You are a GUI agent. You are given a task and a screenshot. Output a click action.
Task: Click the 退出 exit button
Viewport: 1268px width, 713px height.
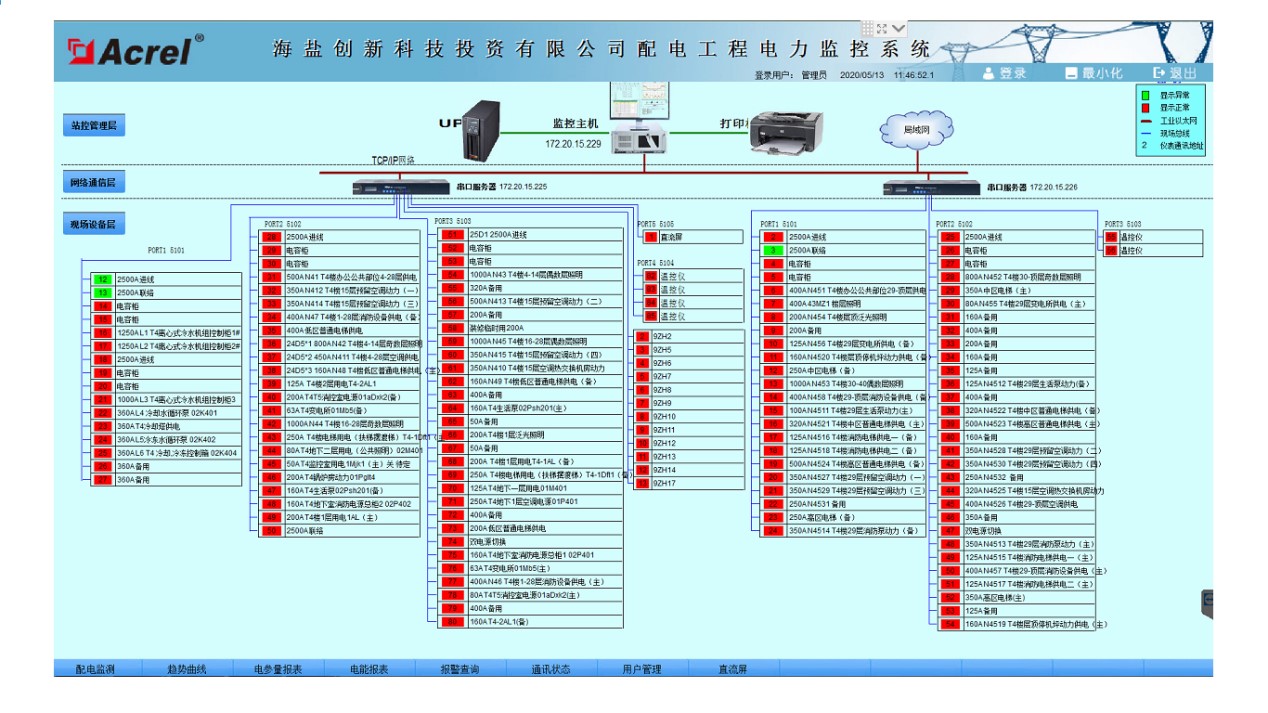[x=1174, y=73]
